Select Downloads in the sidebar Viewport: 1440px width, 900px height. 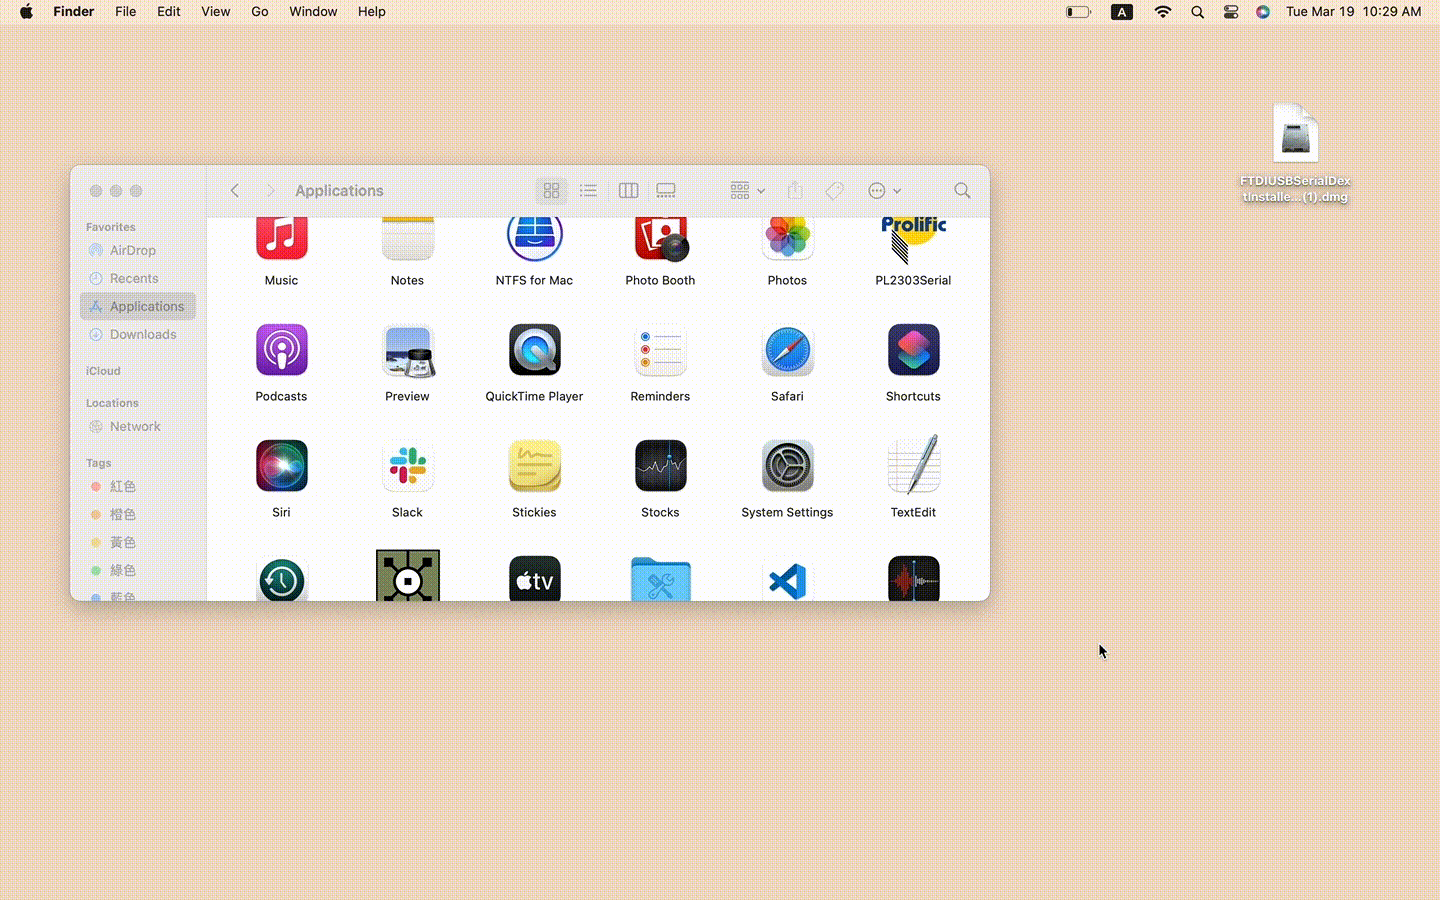click(138, 334)
